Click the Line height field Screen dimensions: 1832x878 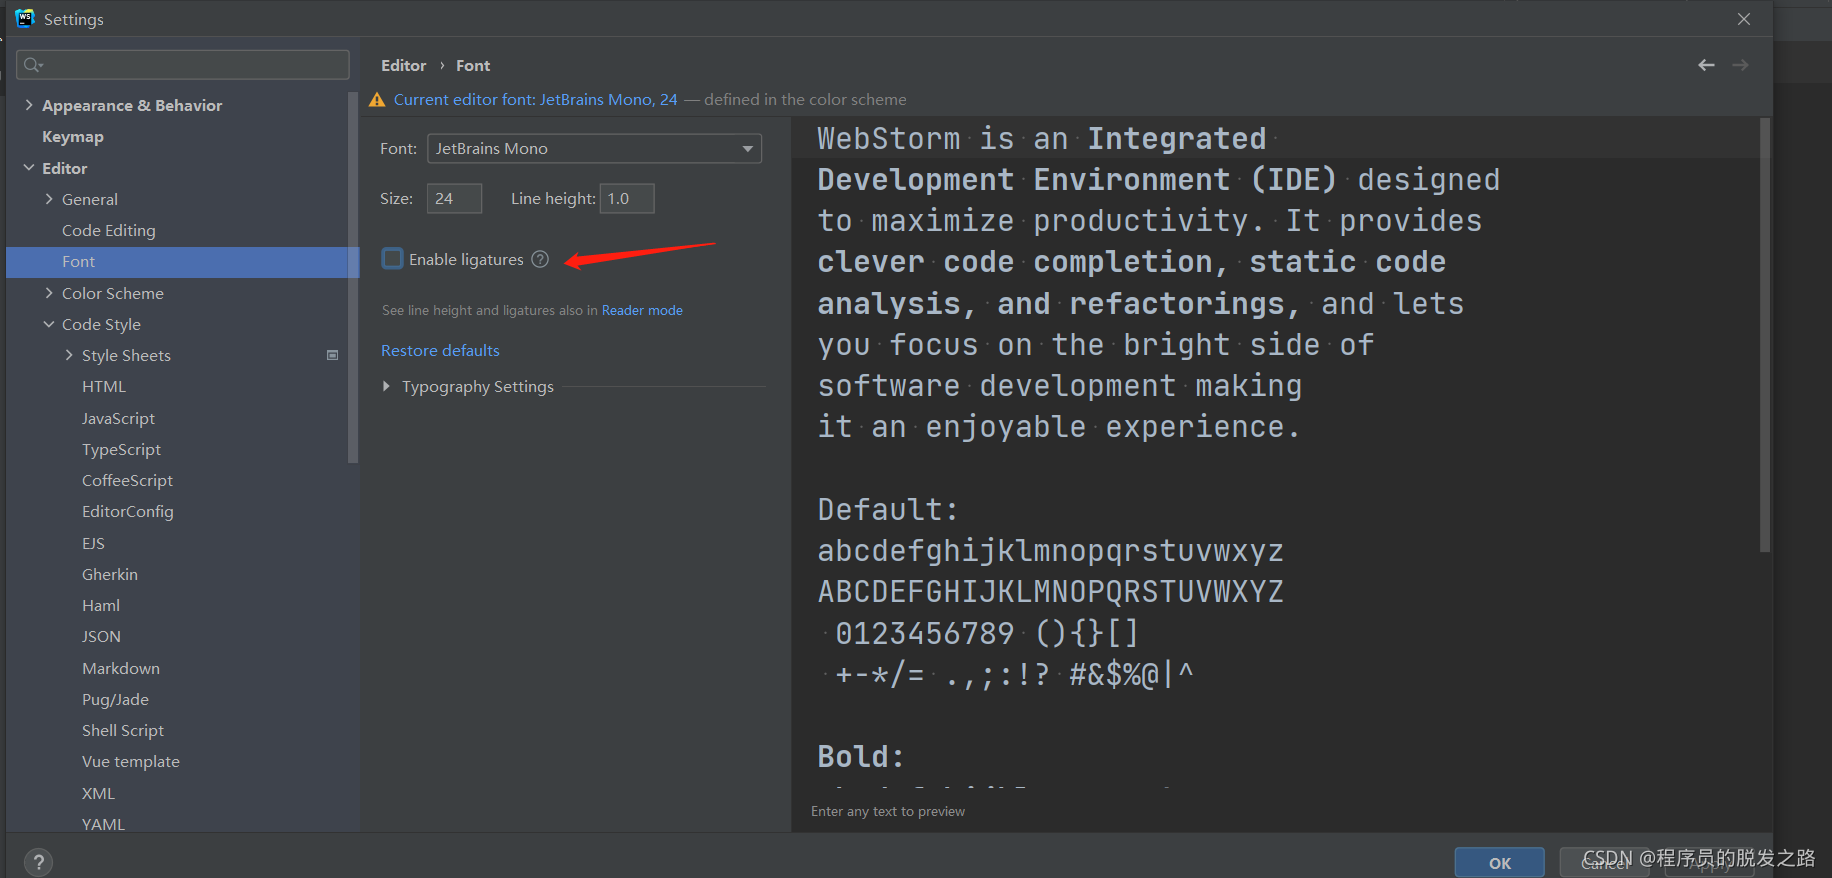(627, 198)
